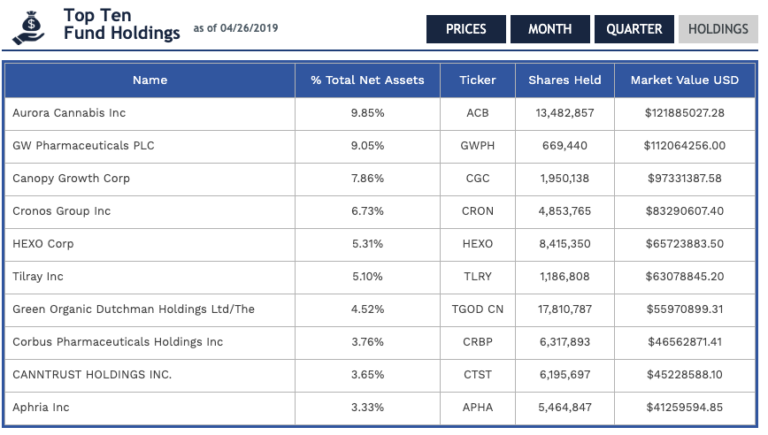Image resolution: width=768 pixels, height=435 pixels.
Task: Click the 9.85% net assets value
Action: [x=367, y=113]
